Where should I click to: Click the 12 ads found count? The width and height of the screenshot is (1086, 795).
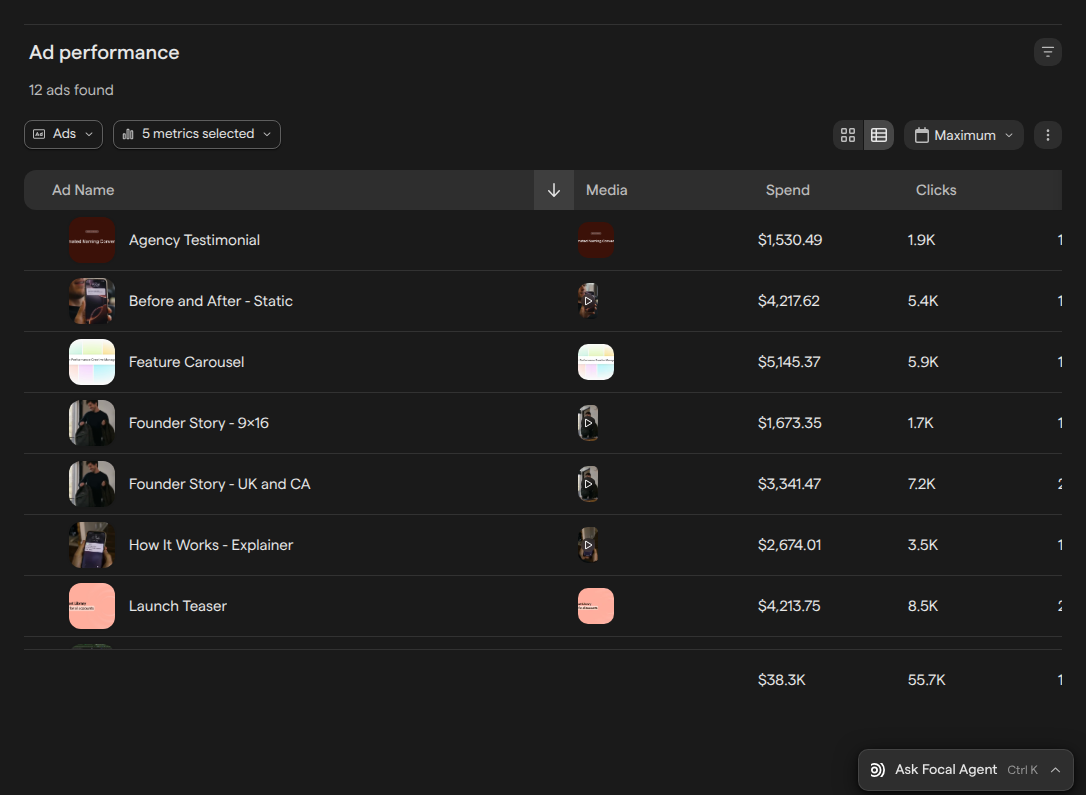click(x=71, y=90)
